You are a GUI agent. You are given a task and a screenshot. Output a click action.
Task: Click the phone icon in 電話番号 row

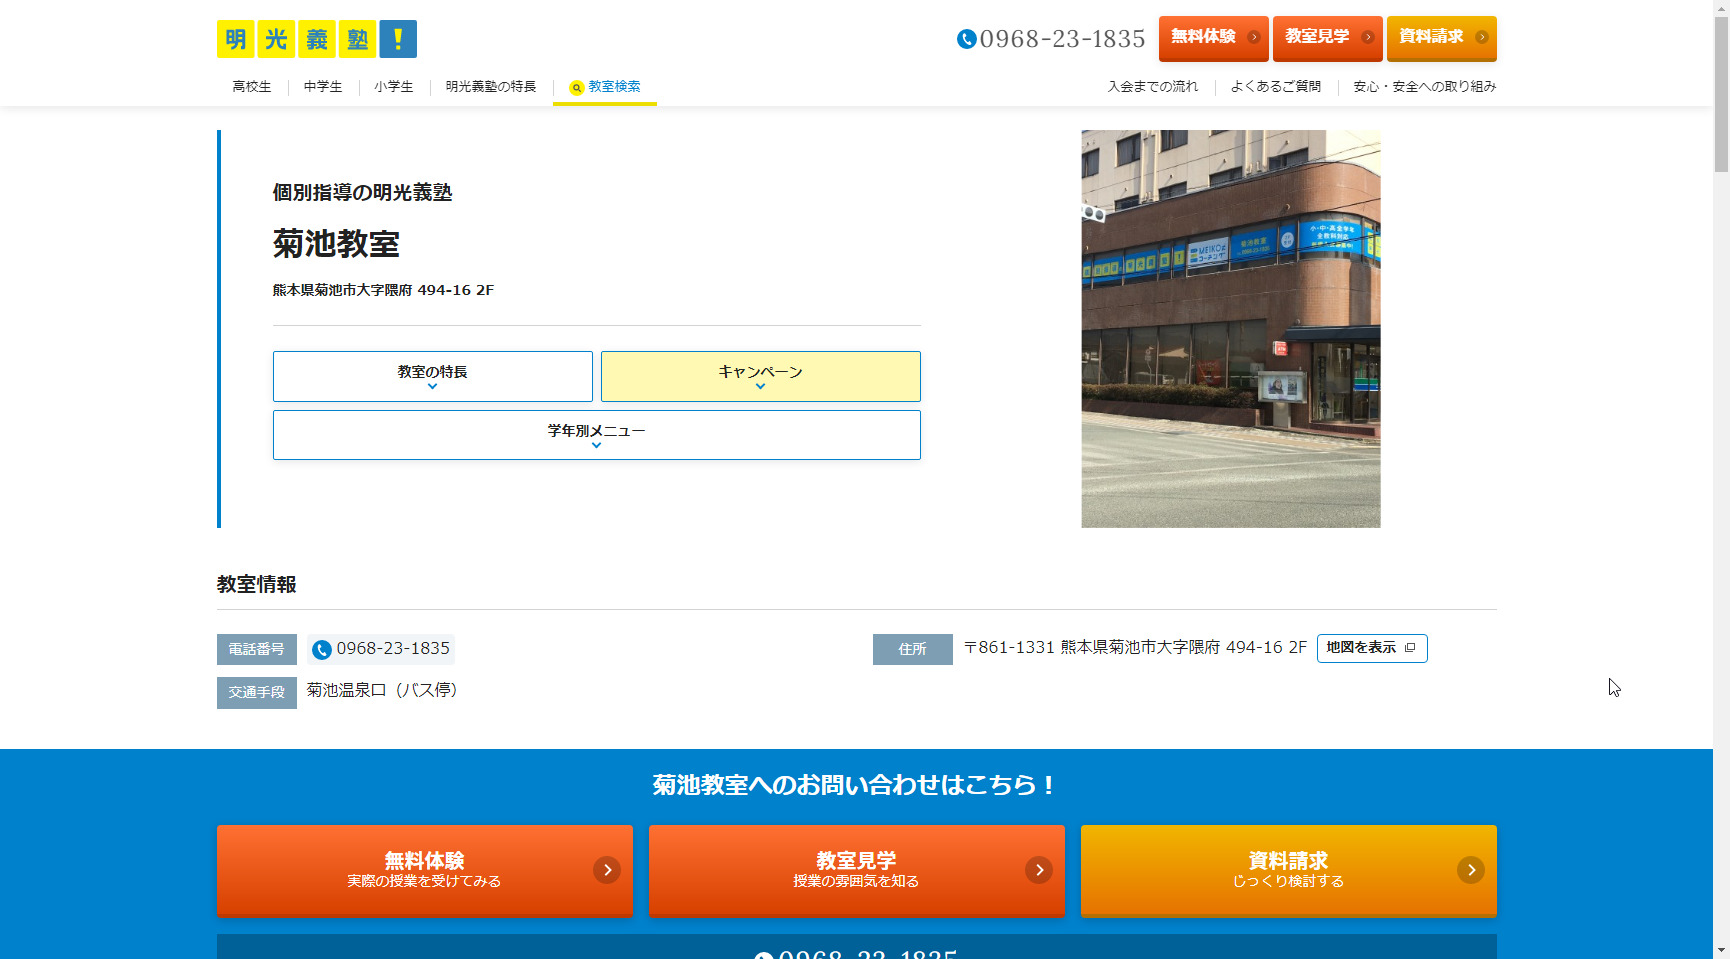coord(322,650)
